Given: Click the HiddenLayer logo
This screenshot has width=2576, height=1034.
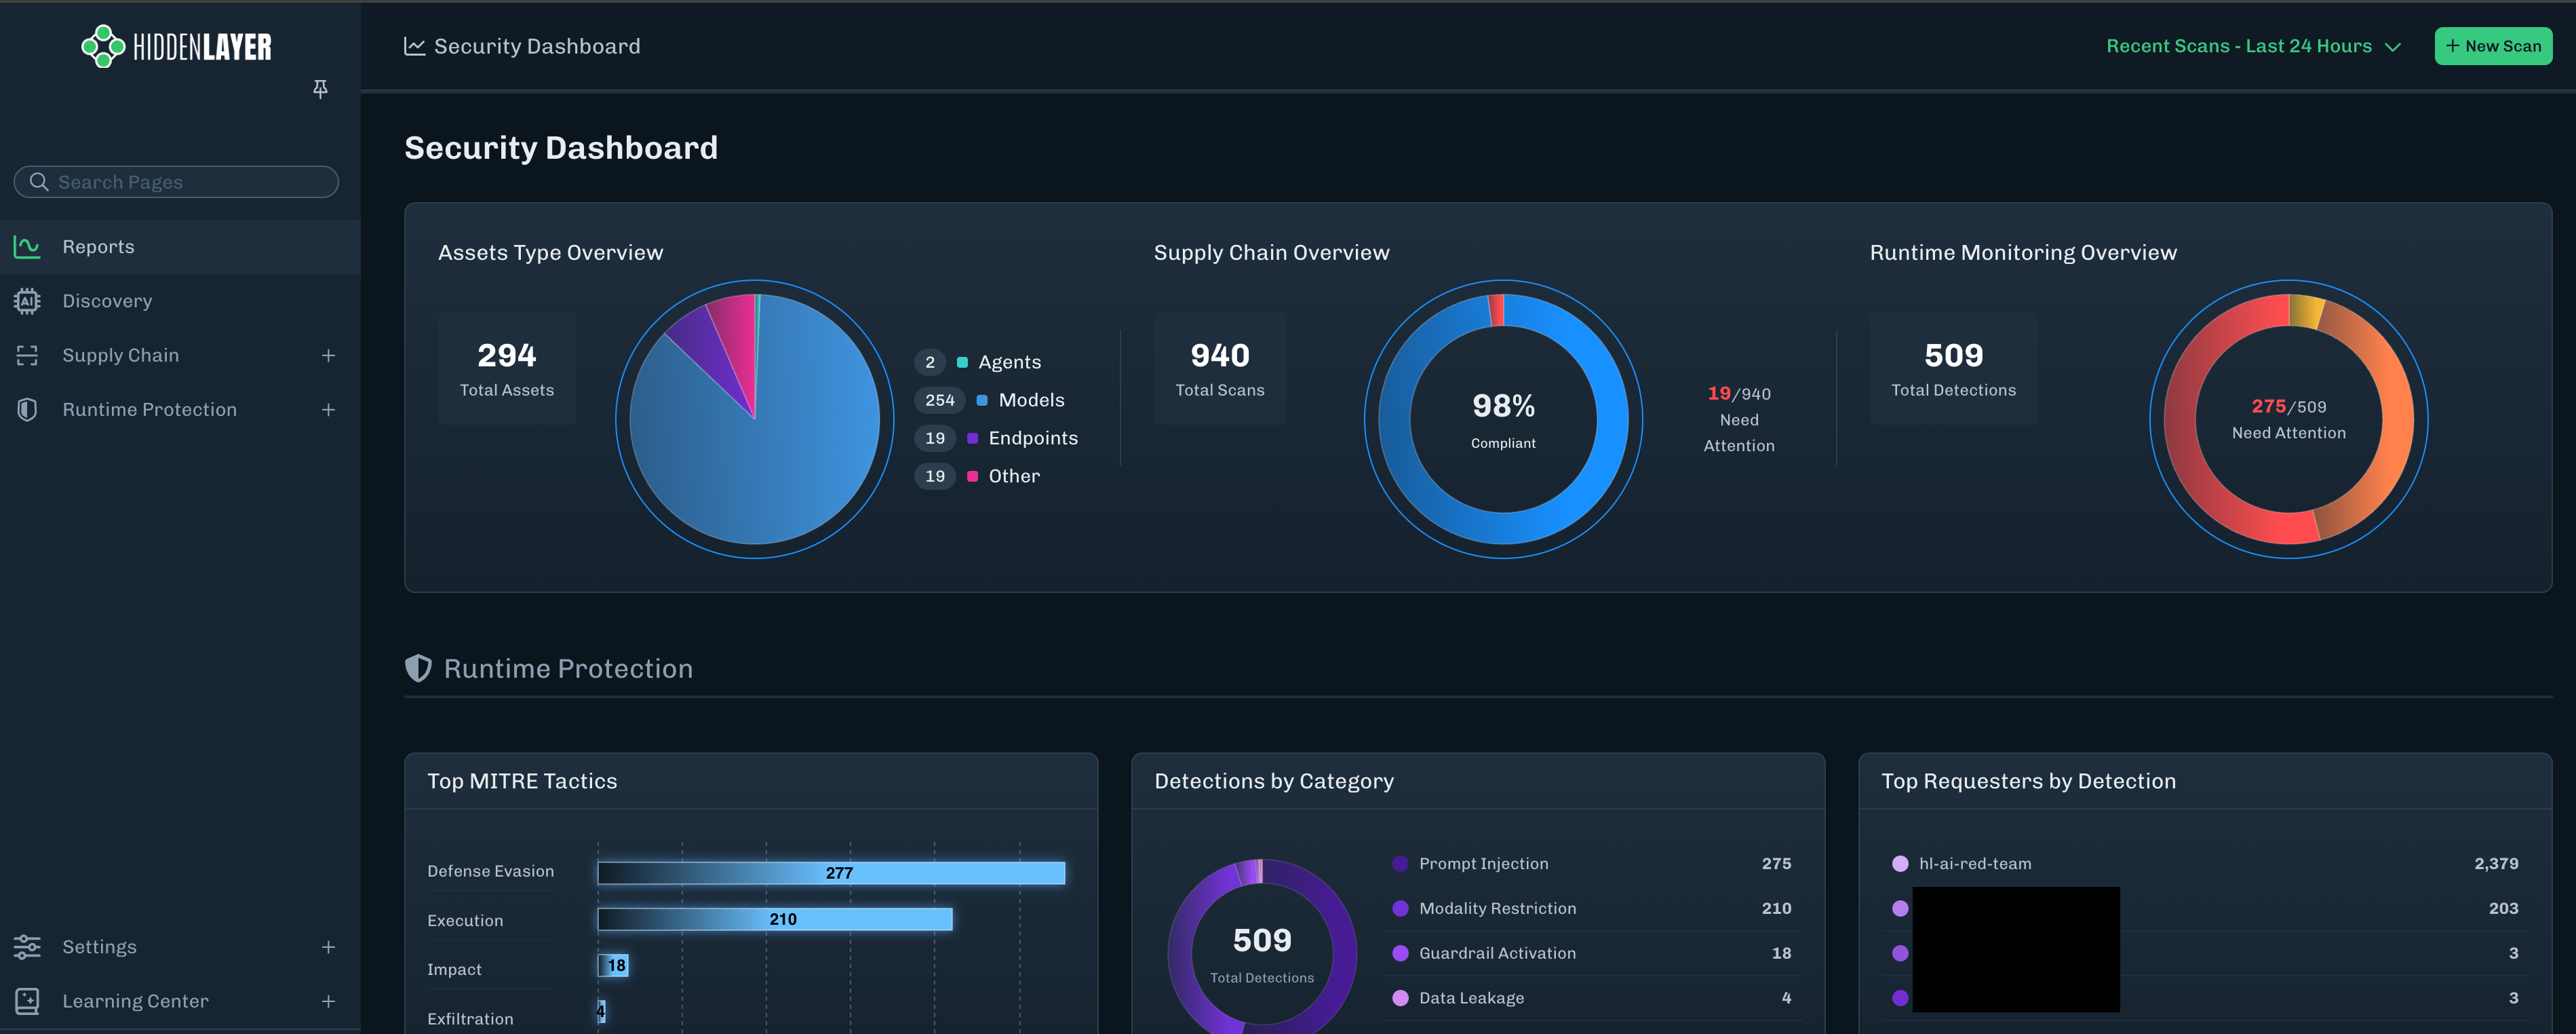Looking at the screenshot, I should (175, 45).
